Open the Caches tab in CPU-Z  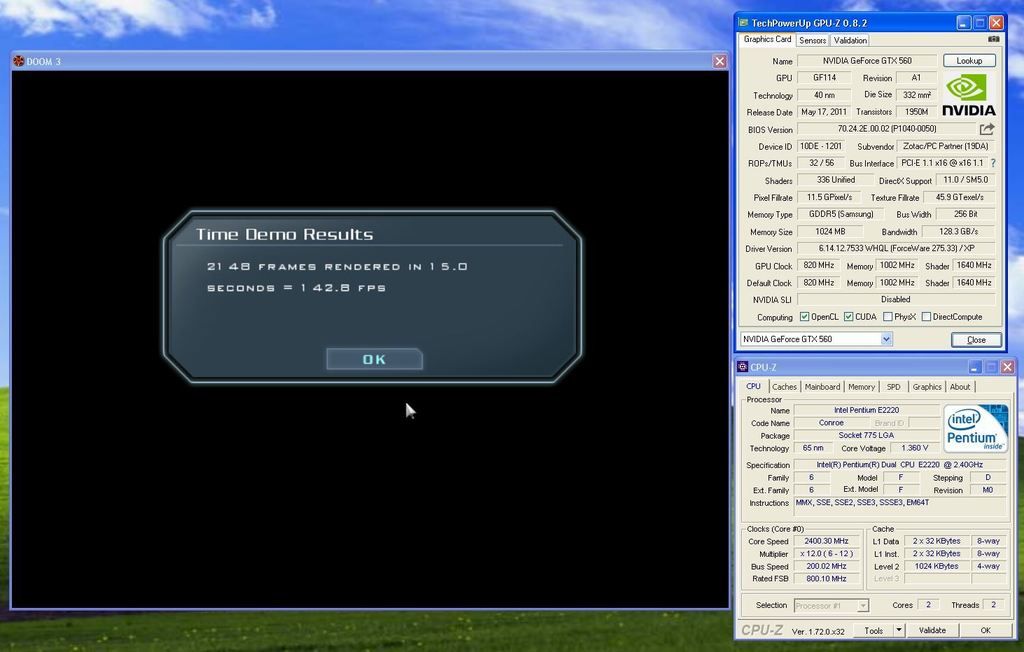coord(784,387)
